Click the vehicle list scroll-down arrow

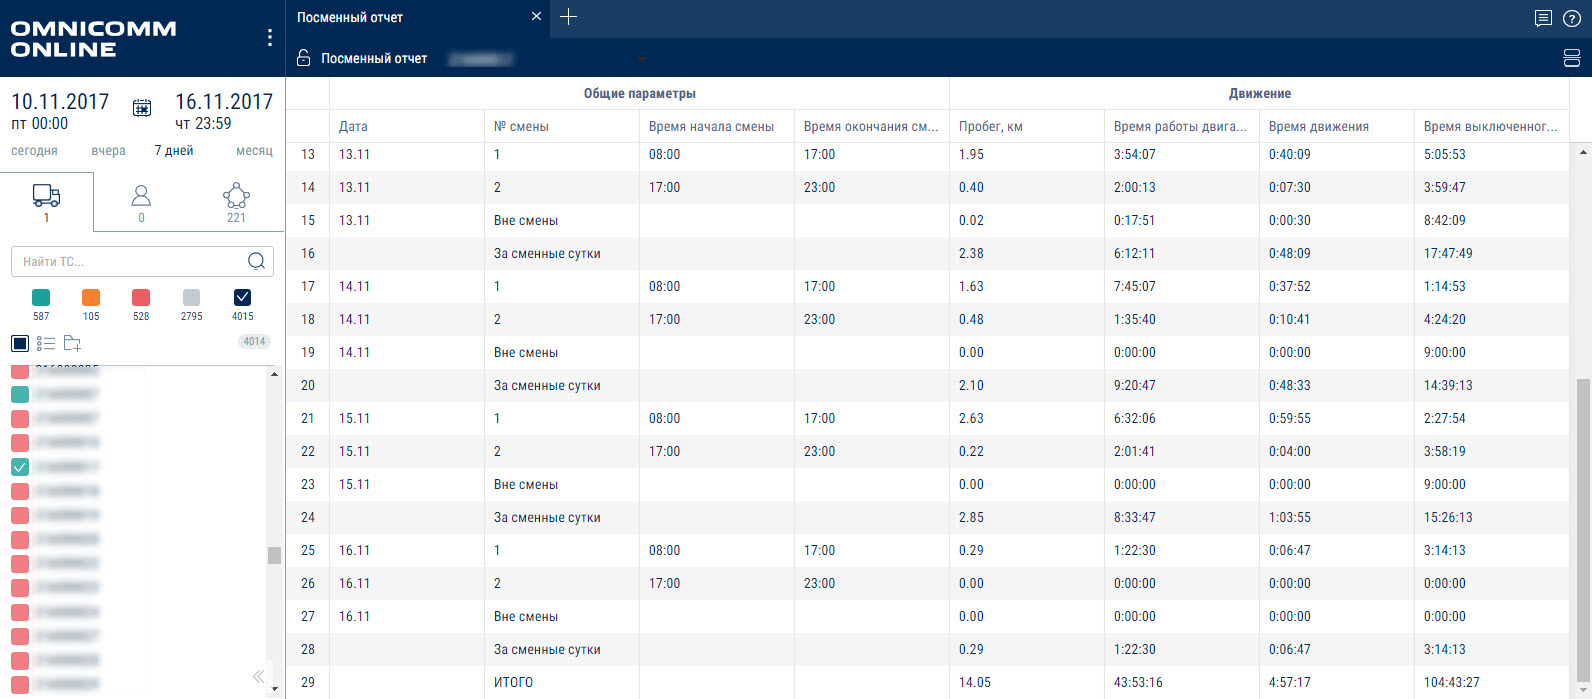pyautogui.click(x=274, y=691)
